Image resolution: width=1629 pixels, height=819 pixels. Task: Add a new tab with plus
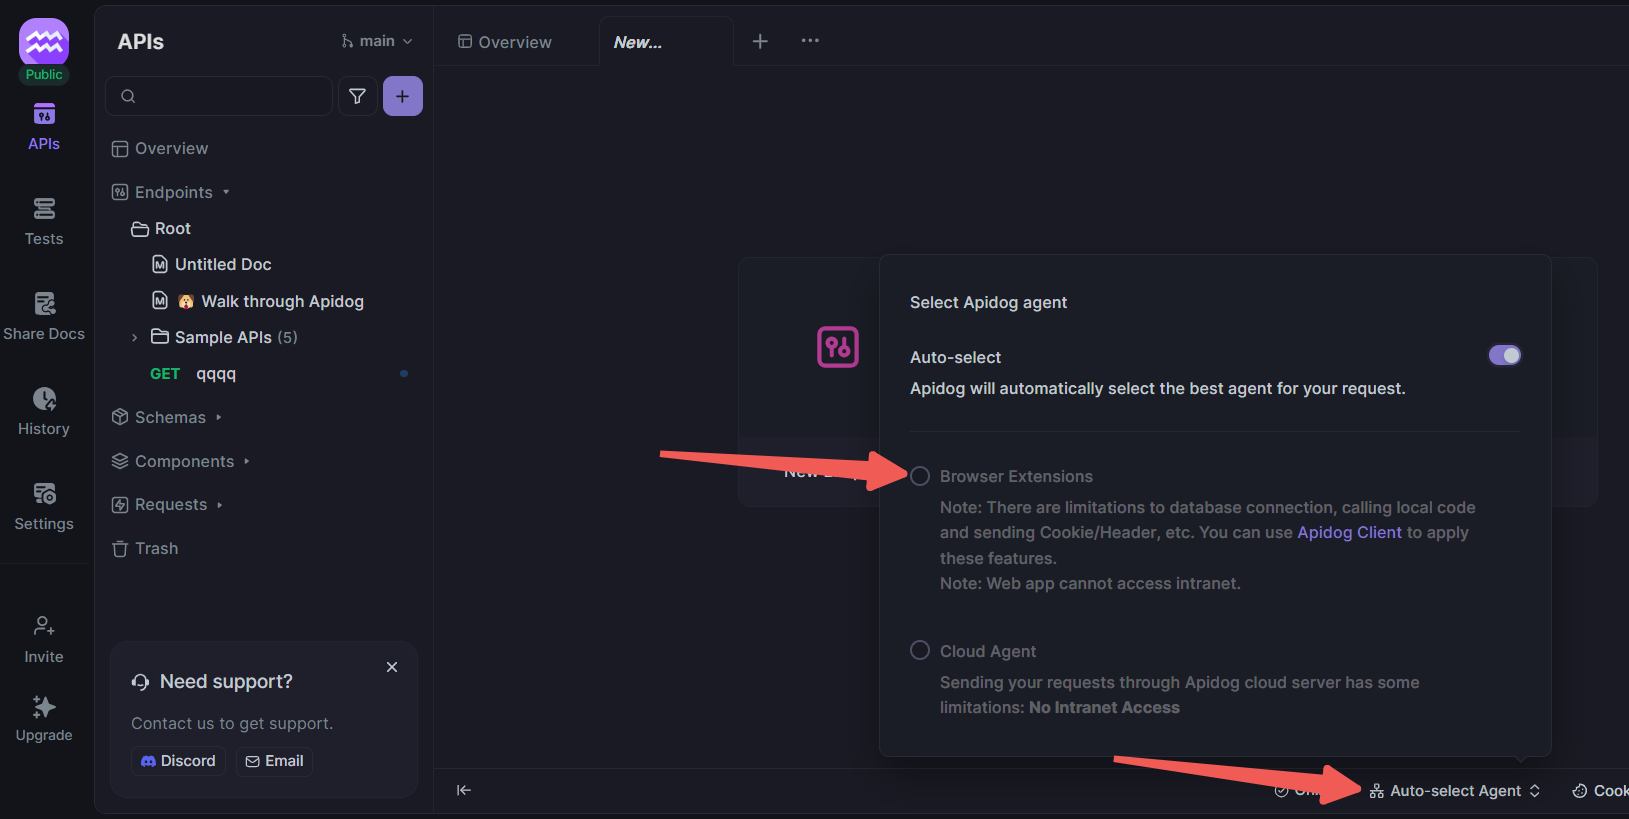(760, 41)
